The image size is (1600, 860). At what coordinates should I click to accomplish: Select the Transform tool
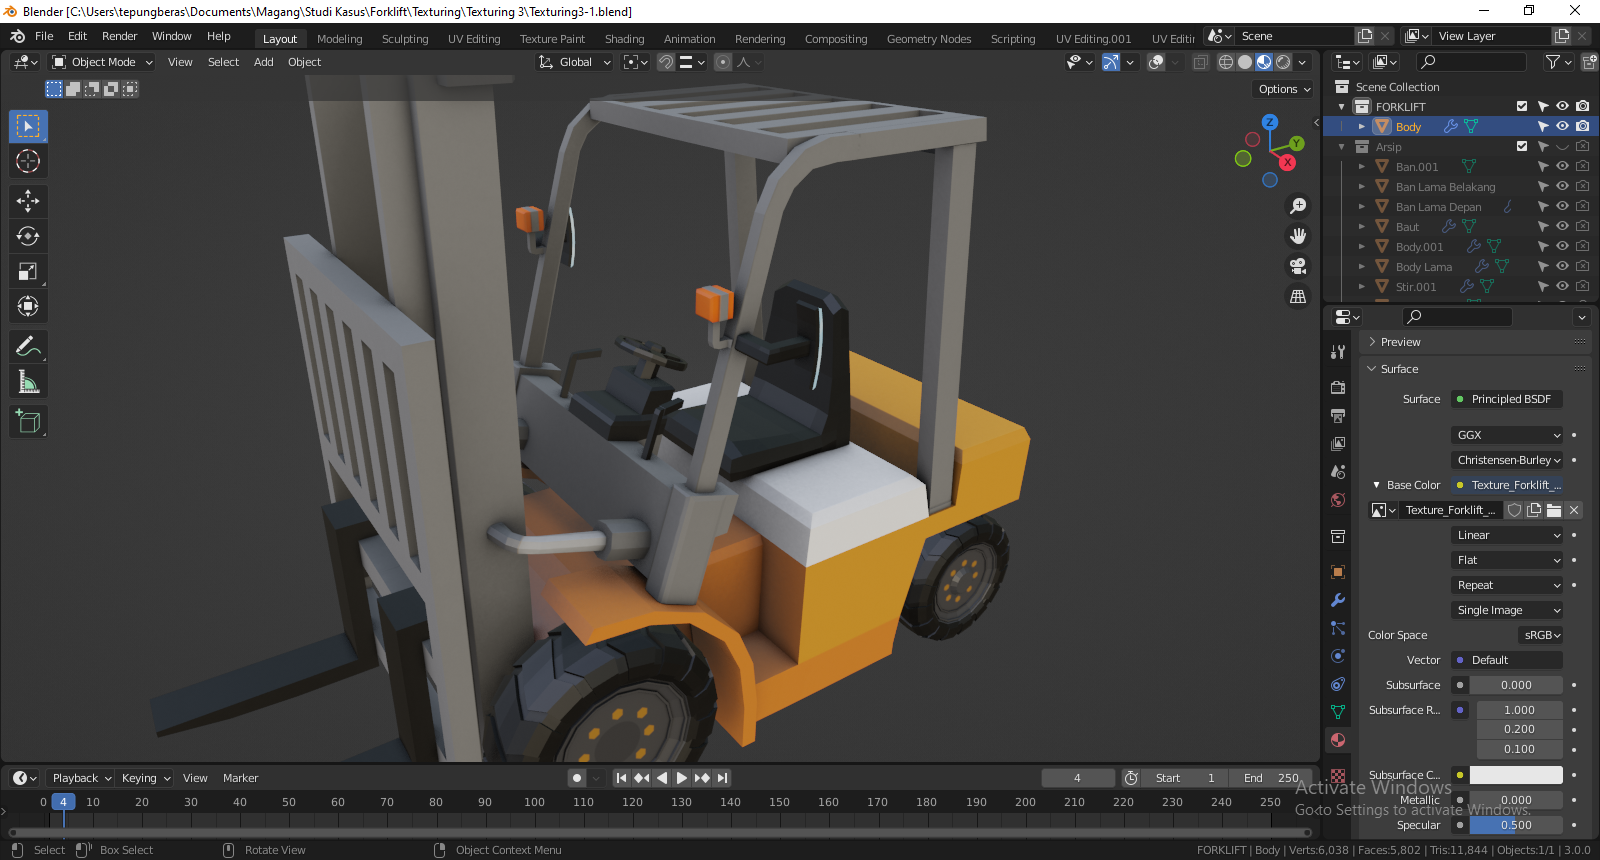click(x=28, y=306)
